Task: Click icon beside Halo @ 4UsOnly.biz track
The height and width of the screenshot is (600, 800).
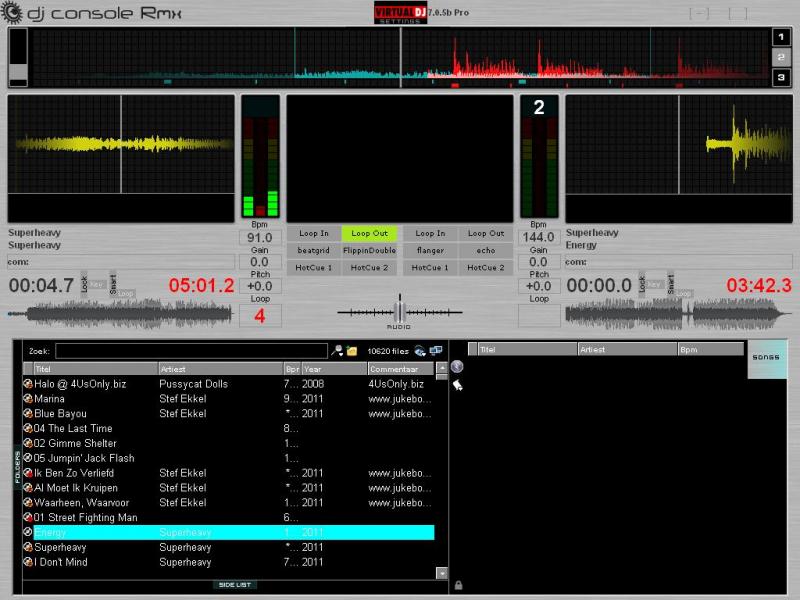Action: [28, 384]
